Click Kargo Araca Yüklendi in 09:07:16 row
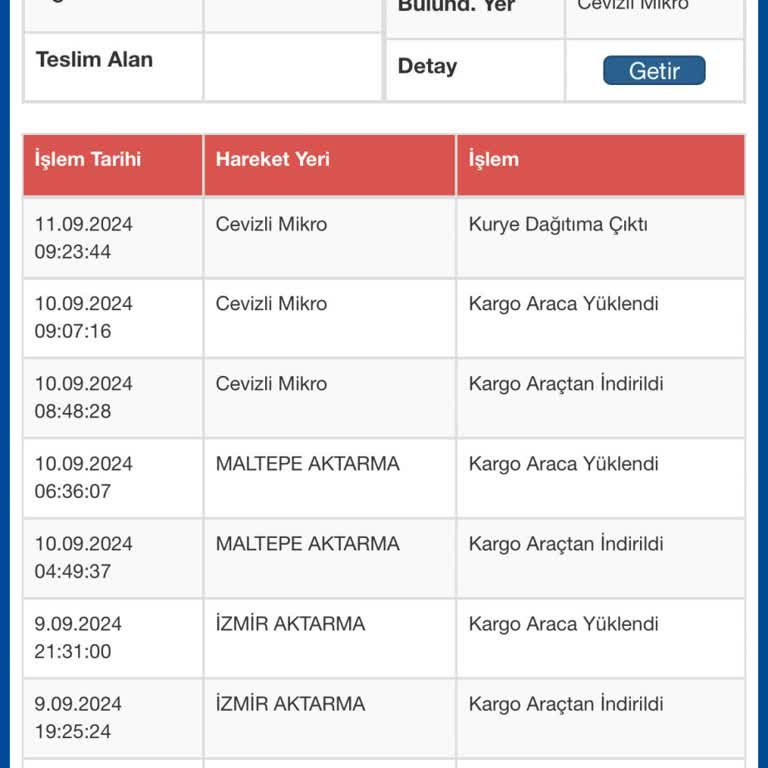768x768 pixels. coord(563,305)
